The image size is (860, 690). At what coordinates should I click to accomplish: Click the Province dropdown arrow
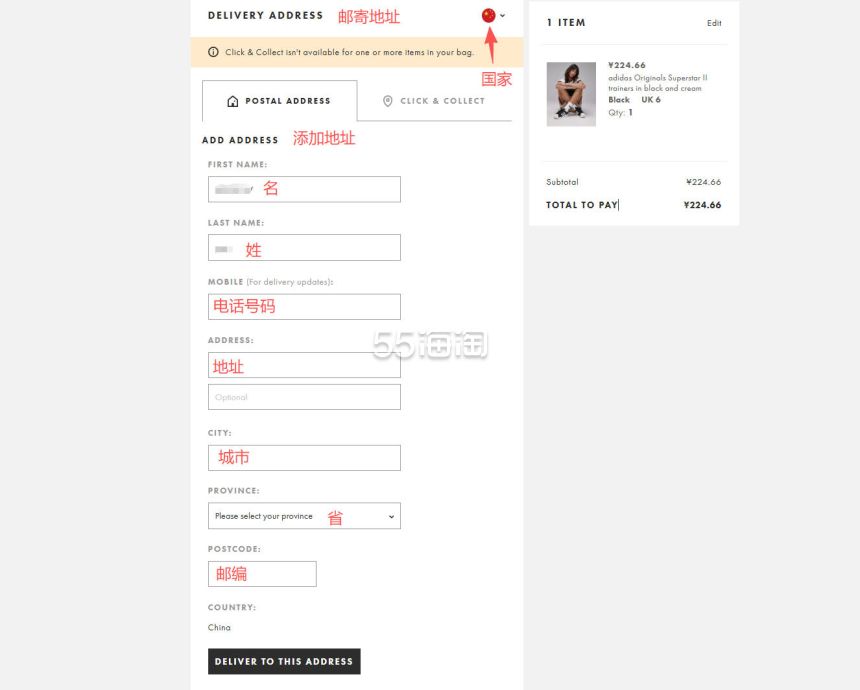[x=391, y=517]
